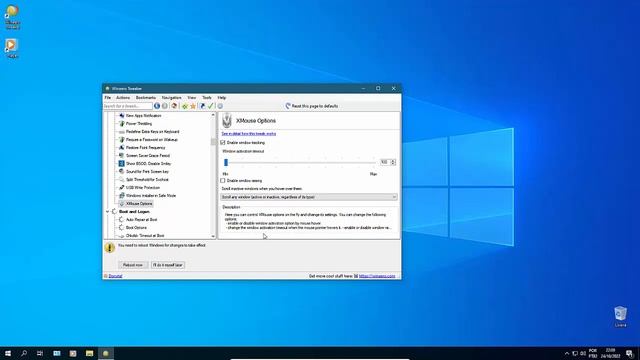Select Restore Point Frequency item

145,148
